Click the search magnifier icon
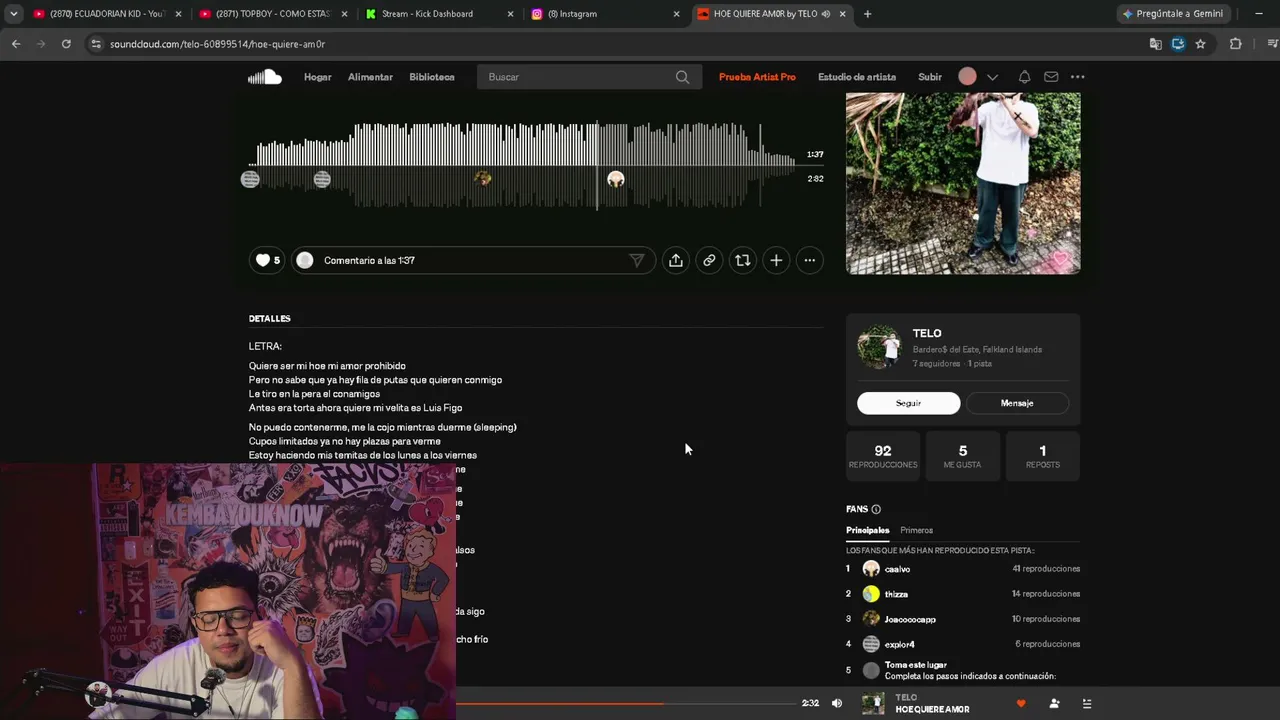This screenshot has width=1280, height=720. point(682,77)
